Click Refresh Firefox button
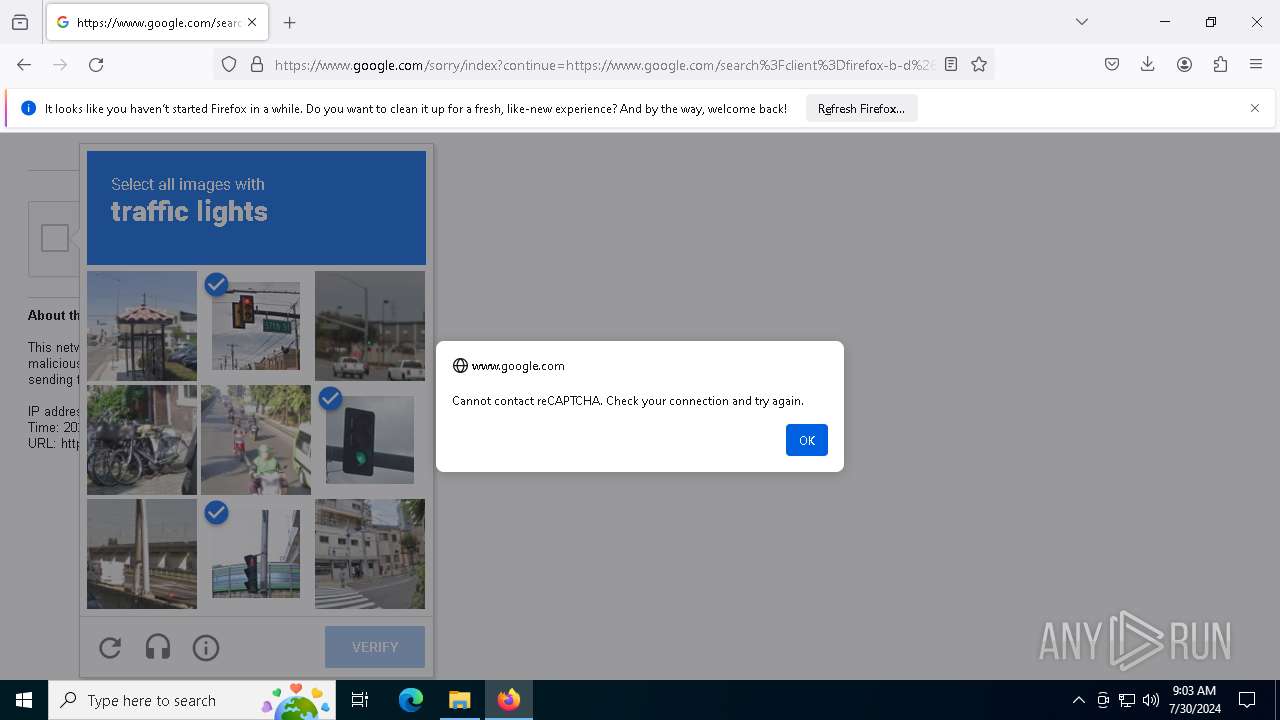 (x=861, y=108)
